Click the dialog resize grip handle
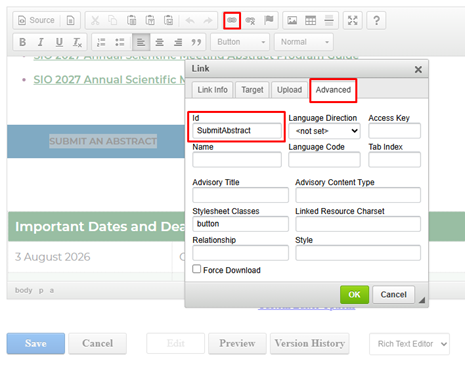Screen dimensions: 465x365 pyautogui.click(x=422, y=300)
